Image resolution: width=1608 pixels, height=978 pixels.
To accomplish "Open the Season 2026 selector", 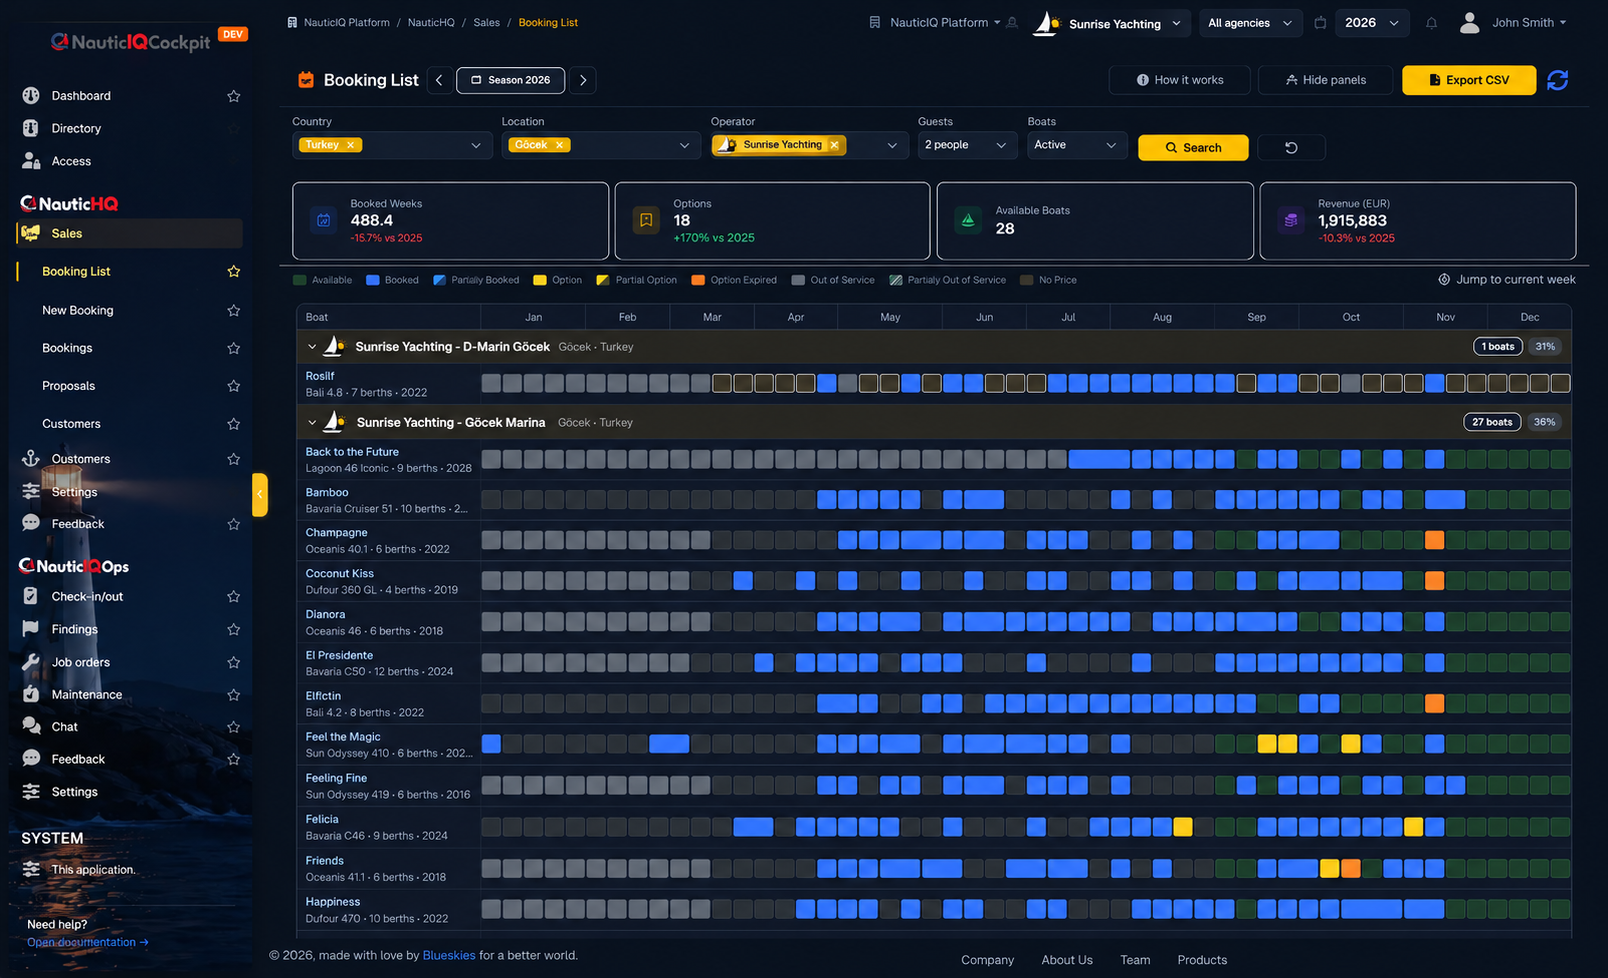I will 510,80.
